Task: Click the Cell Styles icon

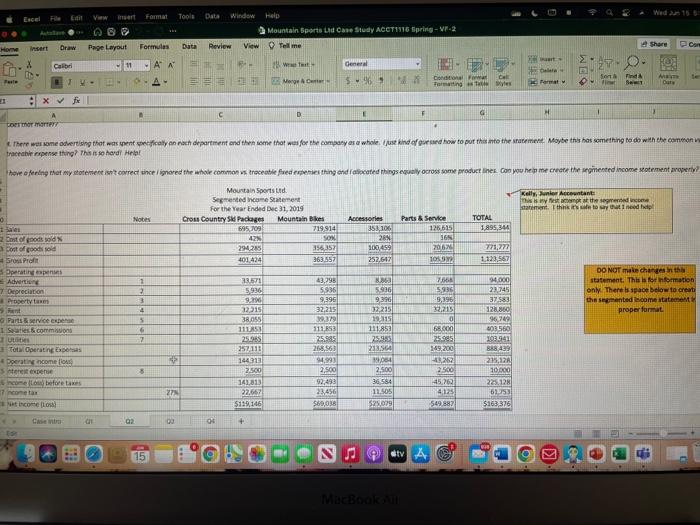Action: (x=501, y=65)
